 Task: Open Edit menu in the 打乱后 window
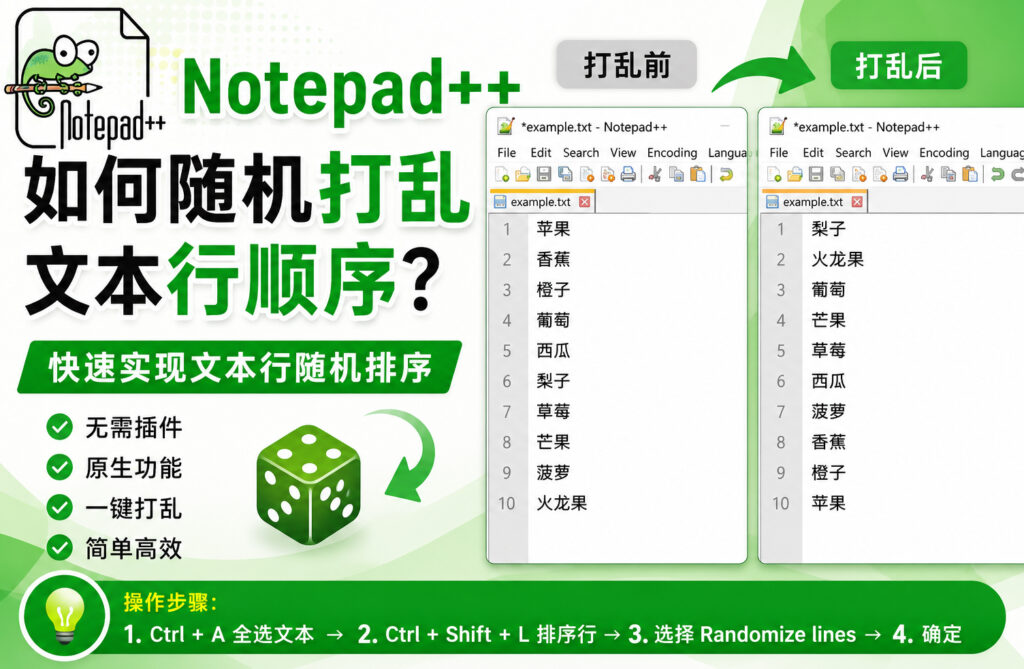[813, 152]
